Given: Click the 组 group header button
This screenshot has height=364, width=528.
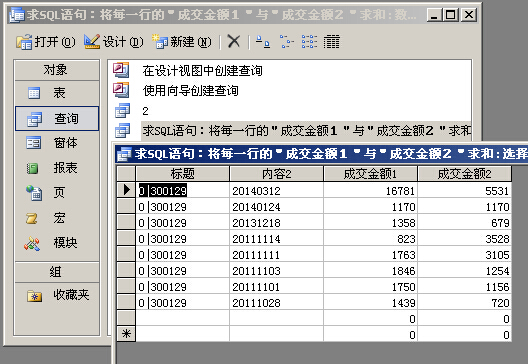Looking at the screenshot, I should click(x=57, y=271).
